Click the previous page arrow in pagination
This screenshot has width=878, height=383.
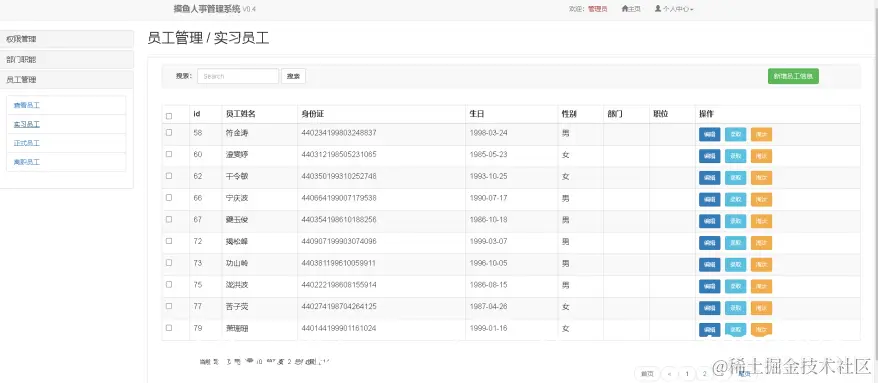(x=670, y=374)
